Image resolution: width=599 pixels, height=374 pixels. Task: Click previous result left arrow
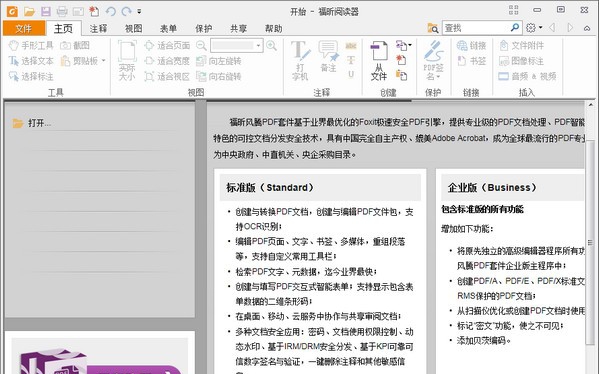pyautogui.click(x=552, y=28)
